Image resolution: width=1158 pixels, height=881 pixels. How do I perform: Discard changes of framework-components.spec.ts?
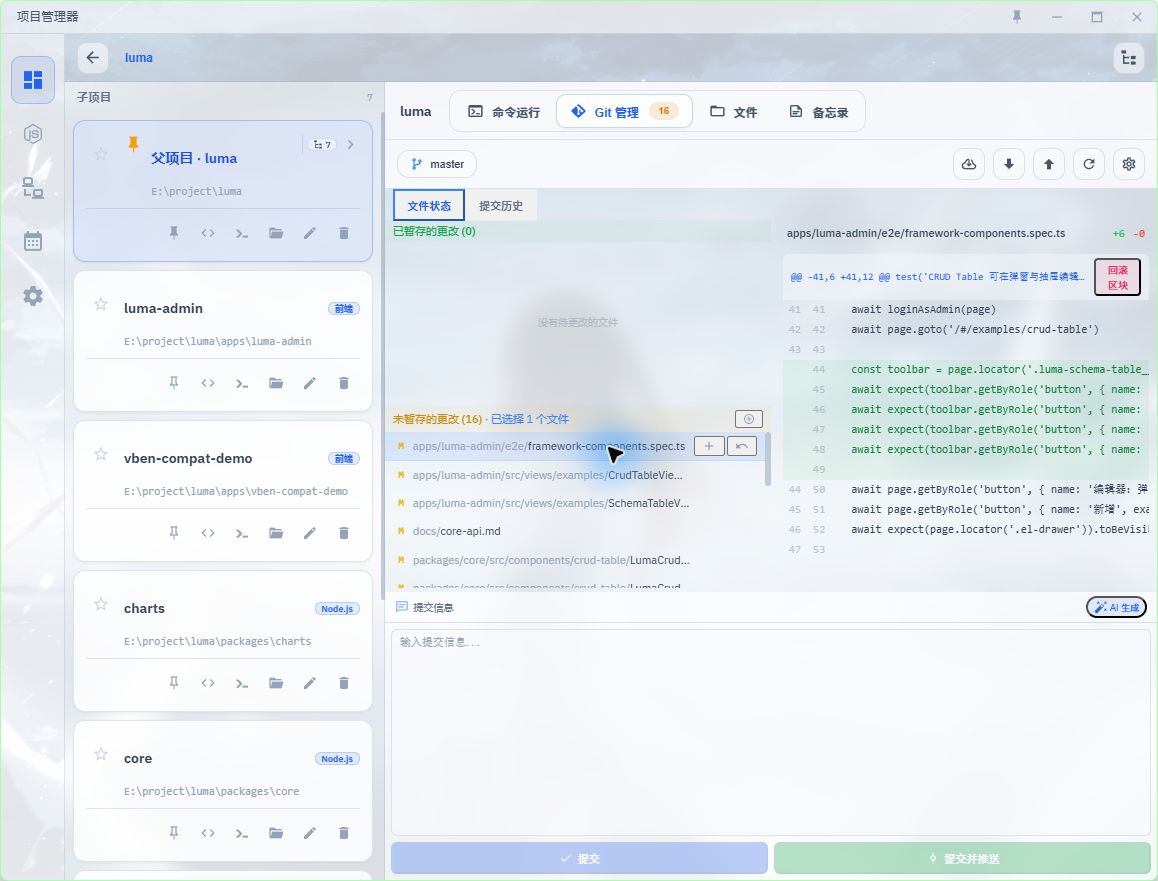[x=741, y=446]
